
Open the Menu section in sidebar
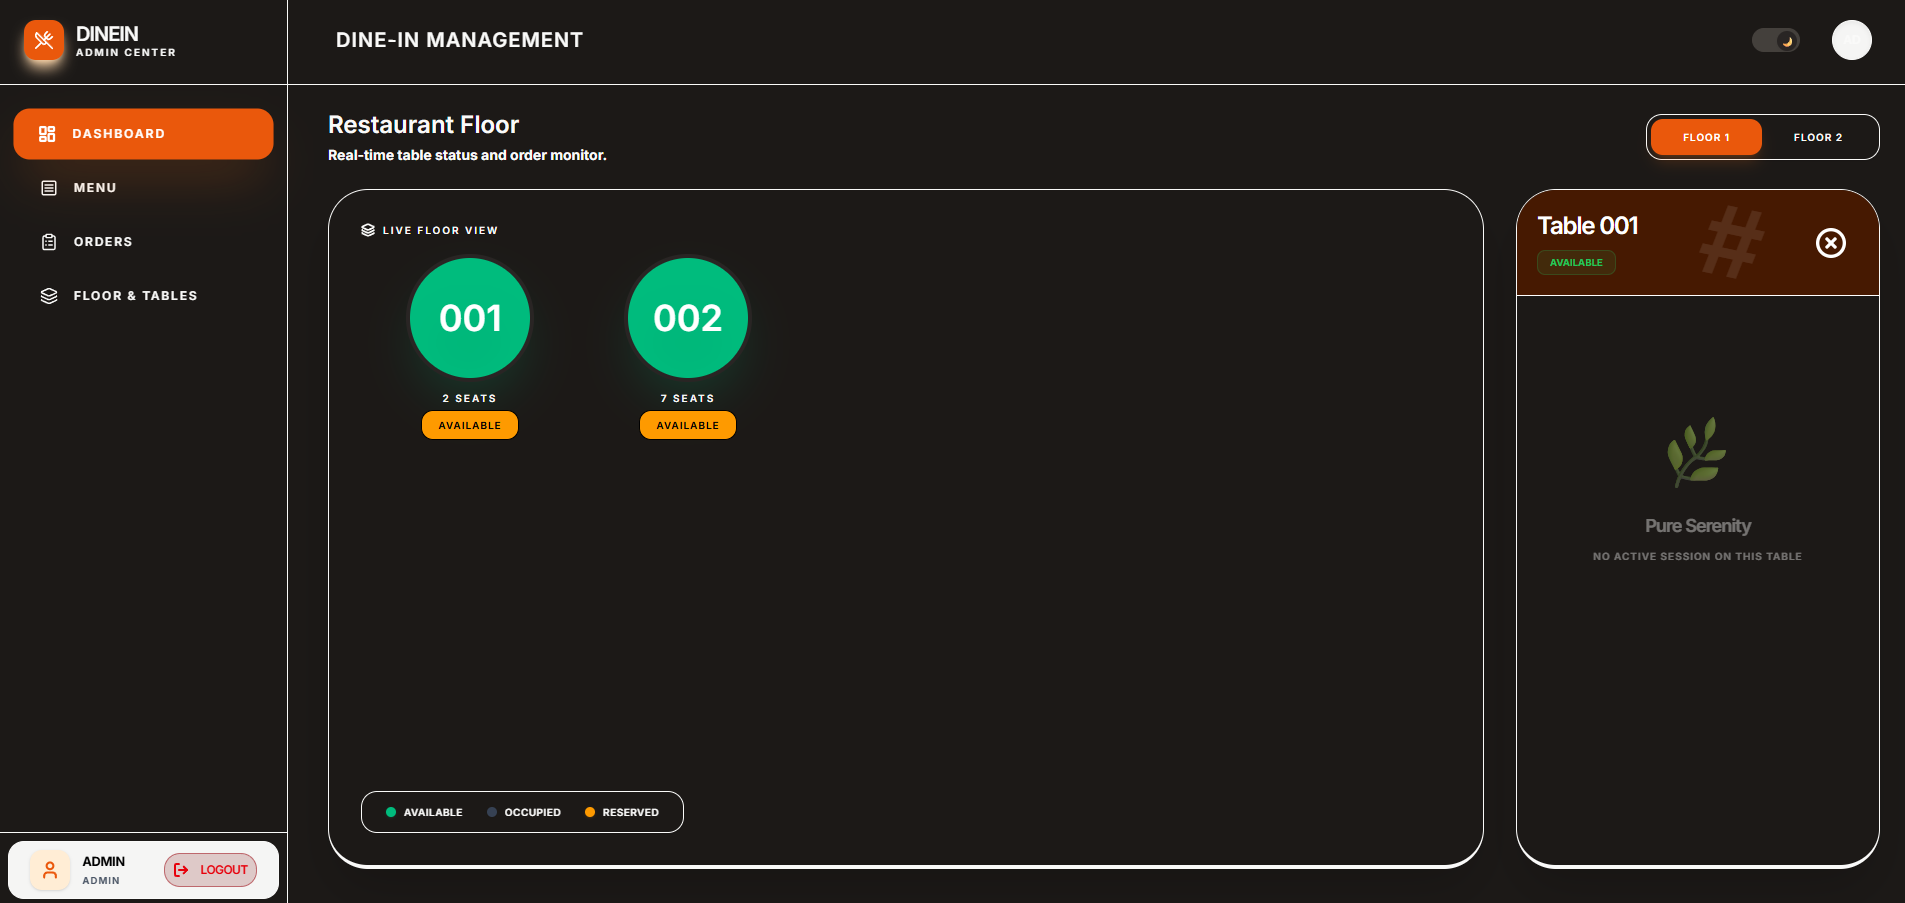coord(143,188)
